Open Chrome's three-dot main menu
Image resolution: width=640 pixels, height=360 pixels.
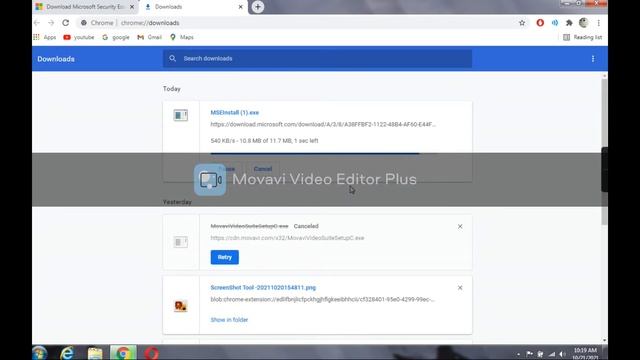tap(598, 23)
